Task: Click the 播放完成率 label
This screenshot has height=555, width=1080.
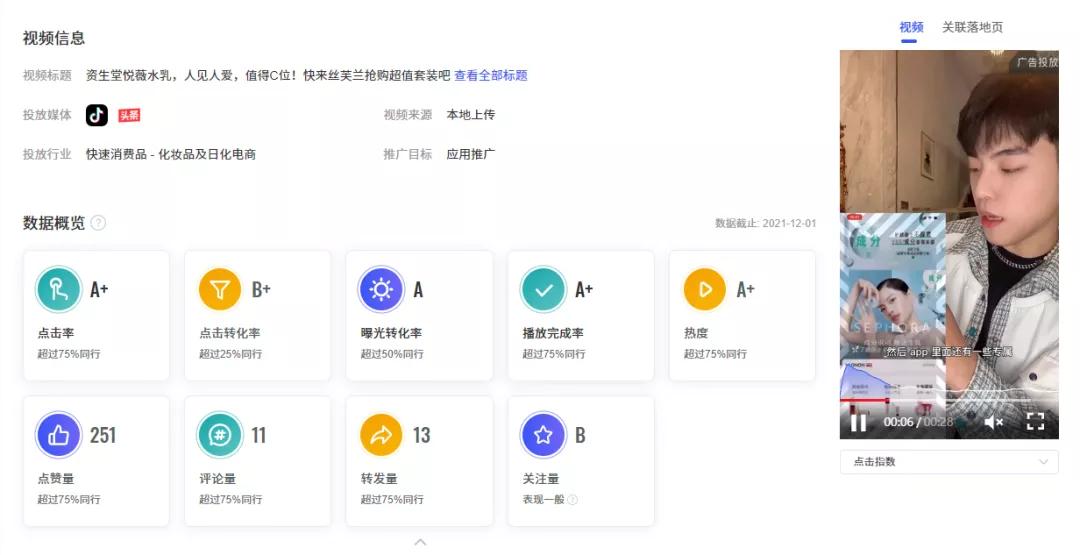Action: [x=553, y=333]
